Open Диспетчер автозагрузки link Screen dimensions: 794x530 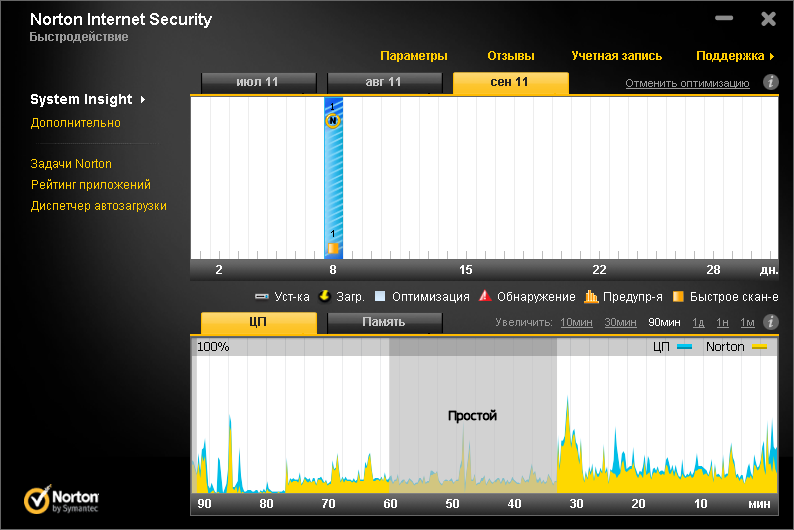coord(98,206)
